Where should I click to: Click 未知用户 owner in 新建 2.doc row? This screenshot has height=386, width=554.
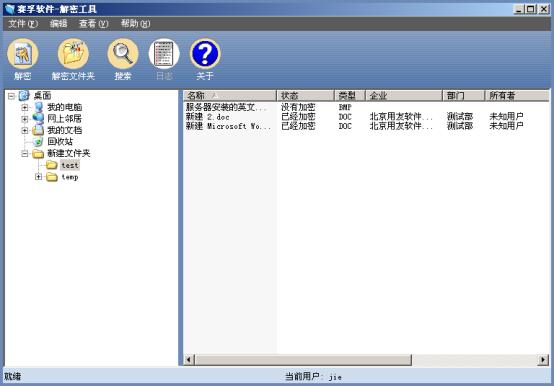pos(506,117)
